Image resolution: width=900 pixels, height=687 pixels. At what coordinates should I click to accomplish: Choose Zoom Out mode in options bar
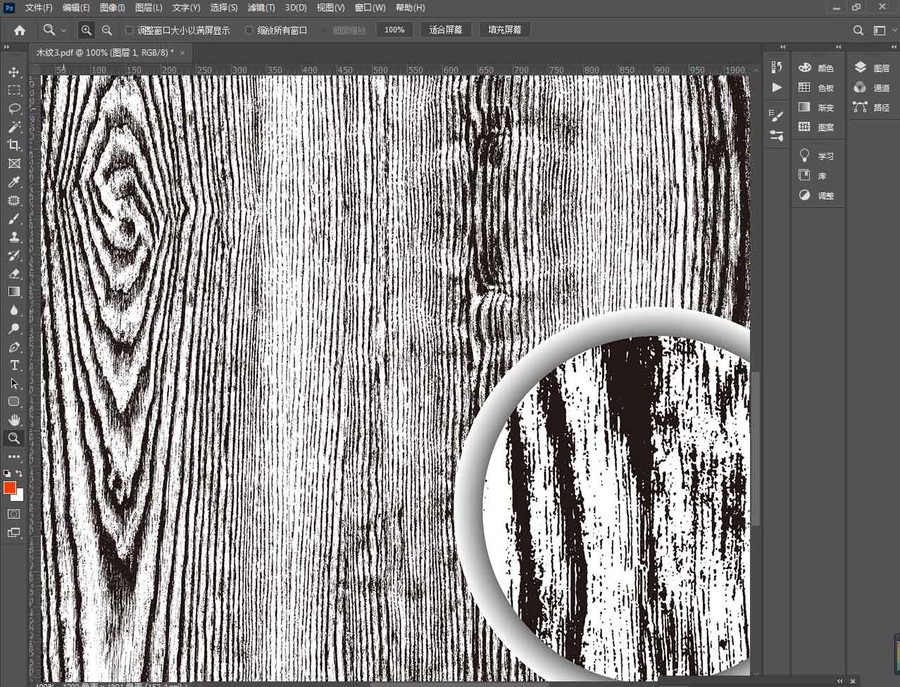pyautogui.click(x=107, y=30)
